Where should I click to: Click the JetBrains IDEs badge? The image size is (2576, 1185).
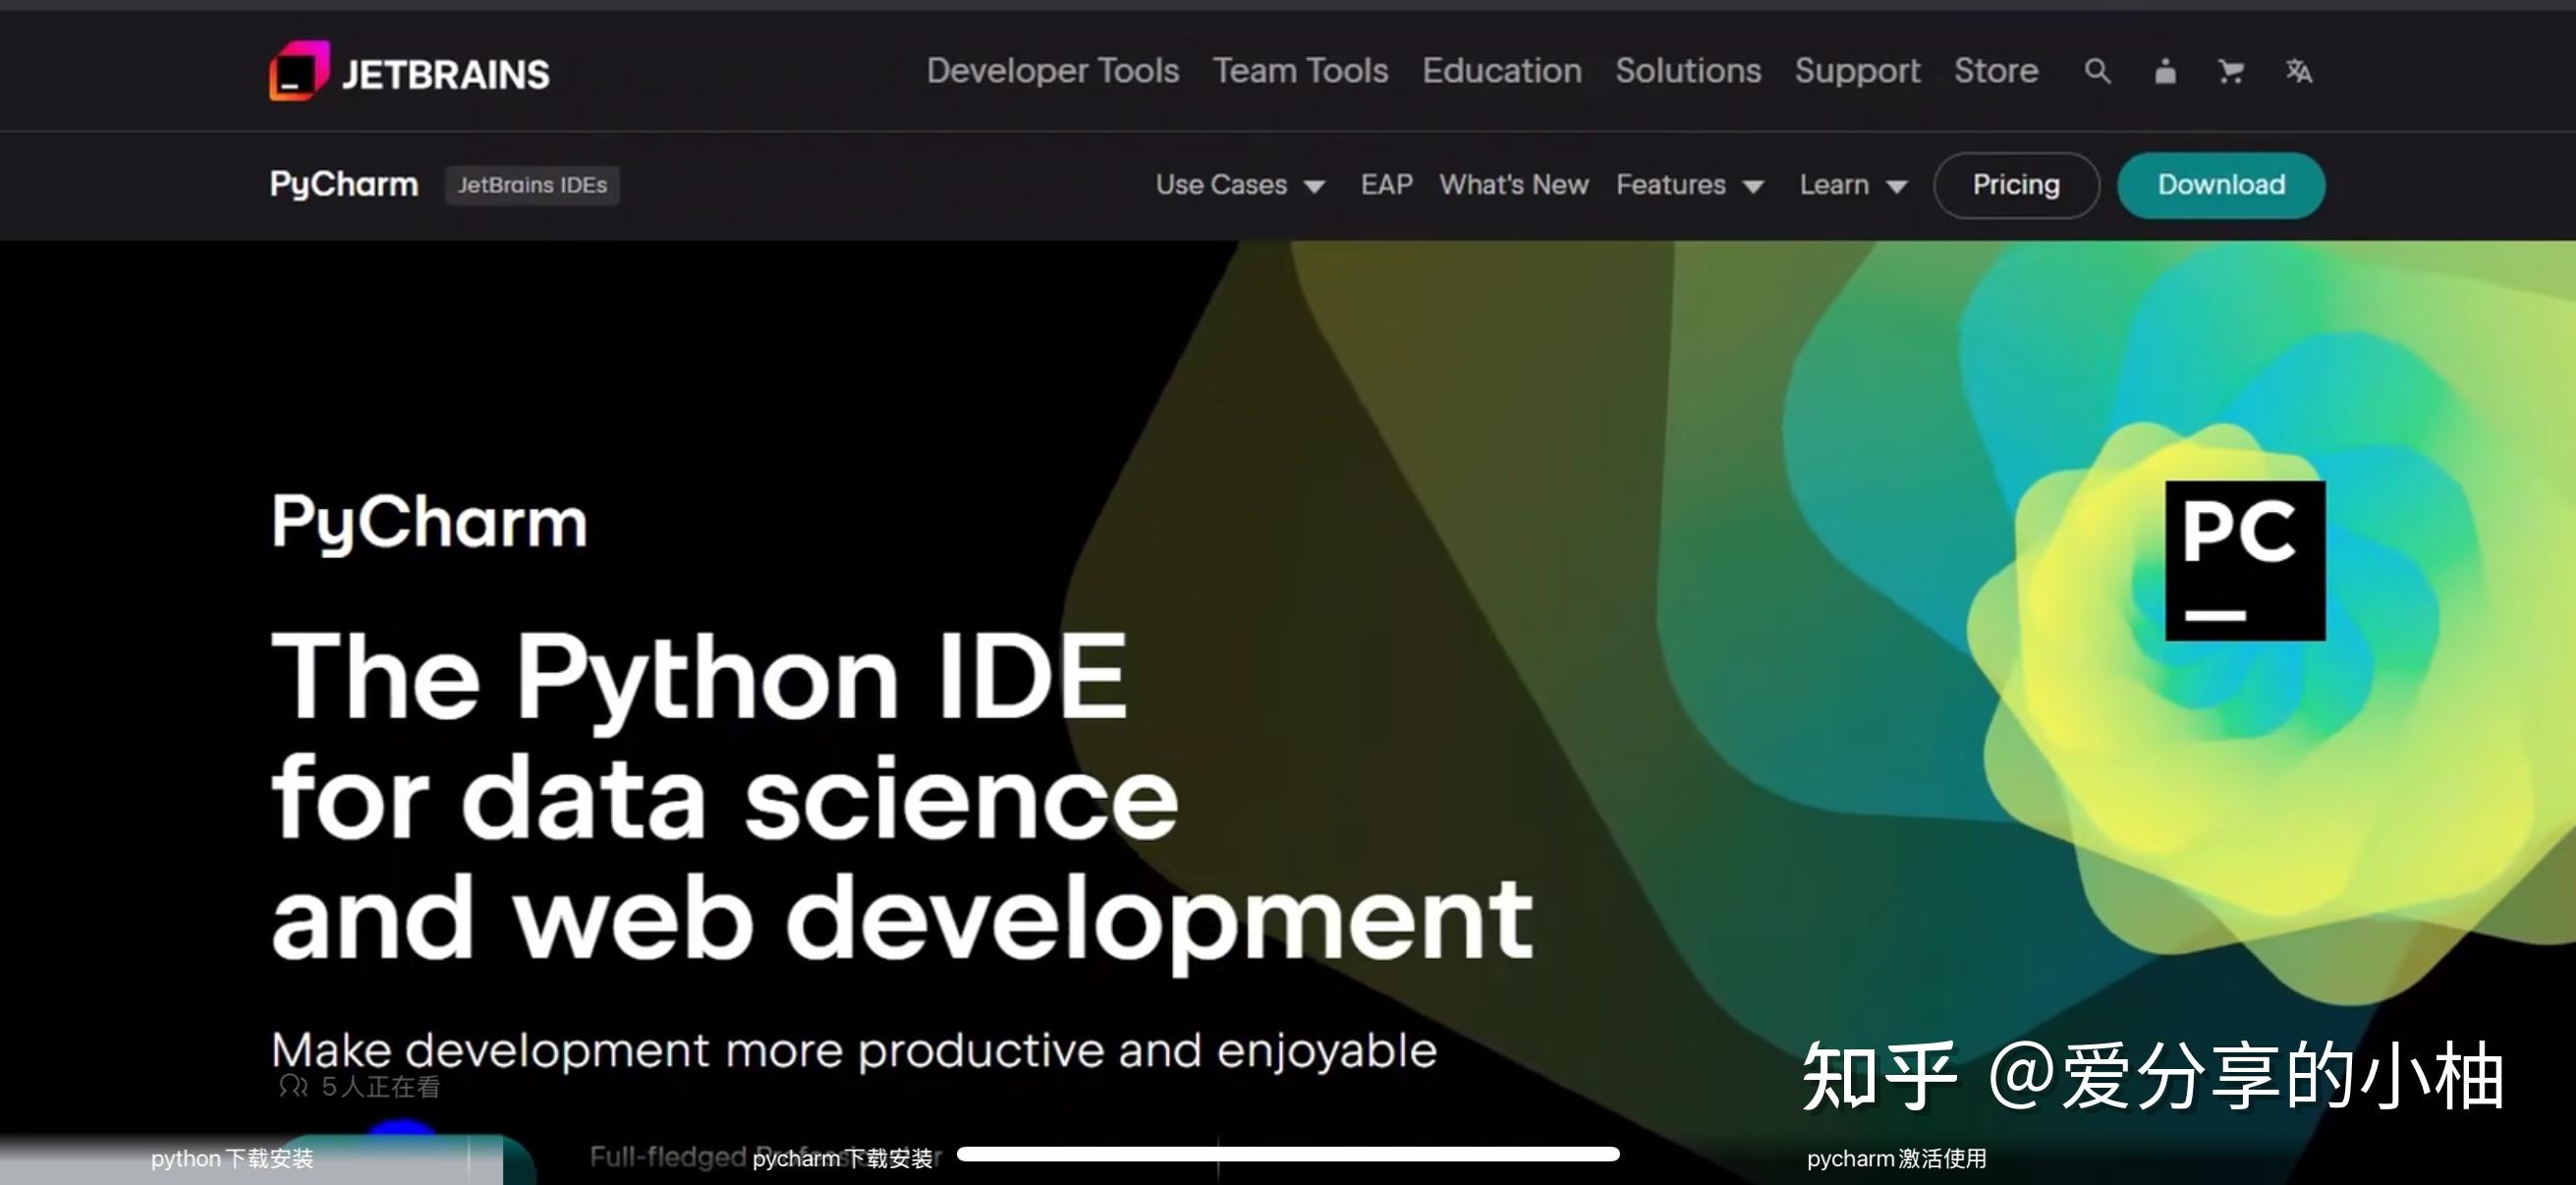[x=532, y=185]
